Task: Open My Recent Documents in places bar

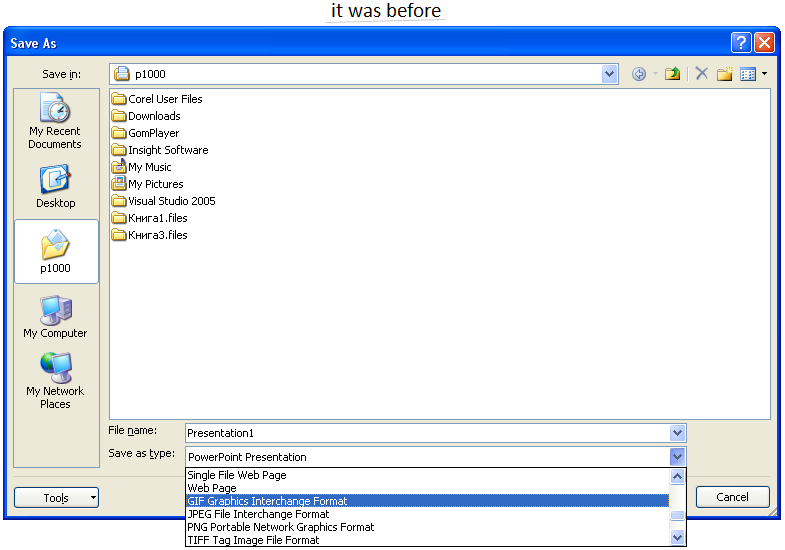Action: pos(55,120)
